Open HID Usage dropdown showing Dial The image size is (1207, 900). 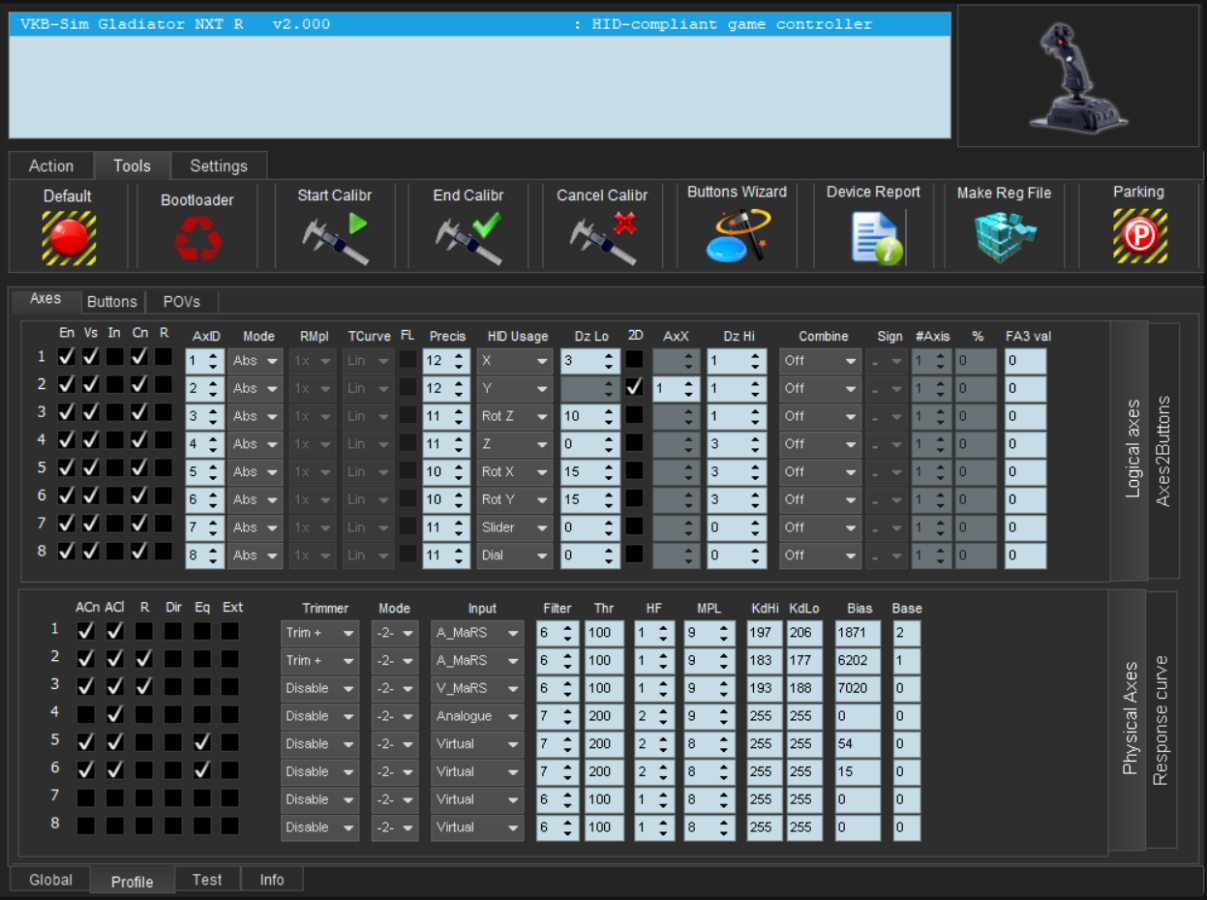(x=514, y=555)
